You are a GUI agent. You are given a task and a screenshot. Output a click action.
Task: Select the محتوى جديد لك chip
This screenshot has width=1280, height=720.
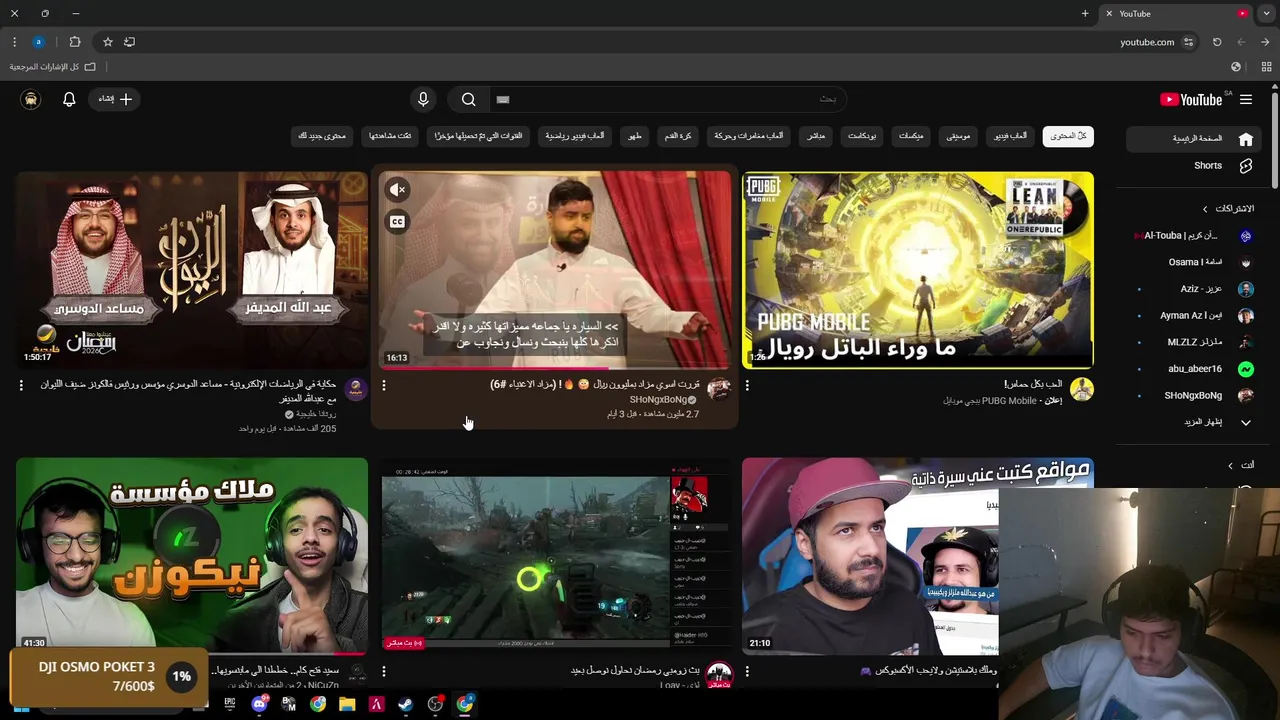pos(322,136)
